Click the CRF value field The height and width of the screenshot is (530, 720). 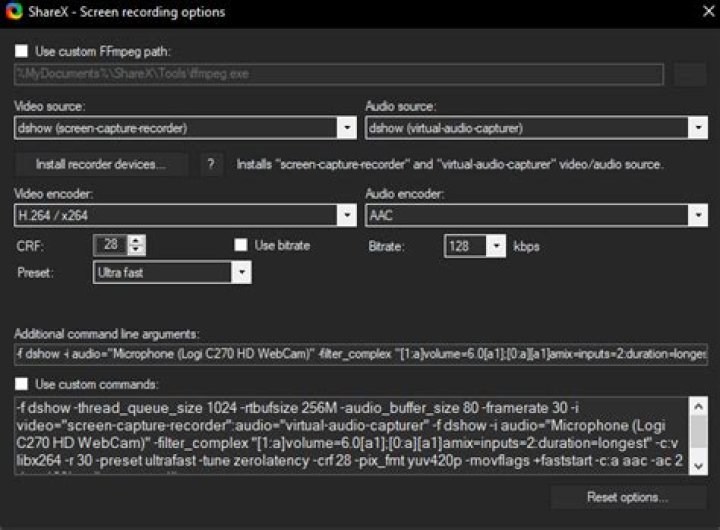[x=111, y=245]
